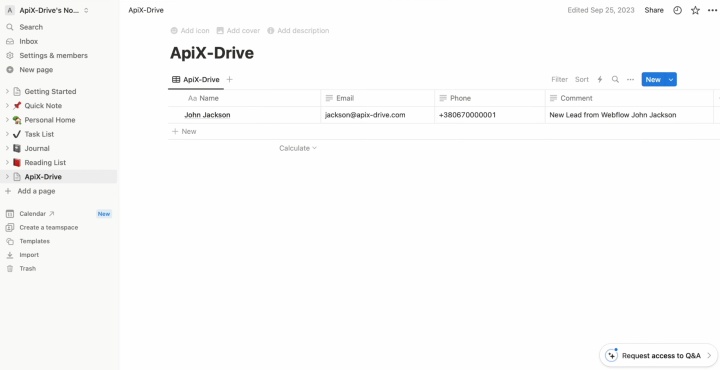Open the Trash
Screen dimensions: 720x370
coord(28,269)
